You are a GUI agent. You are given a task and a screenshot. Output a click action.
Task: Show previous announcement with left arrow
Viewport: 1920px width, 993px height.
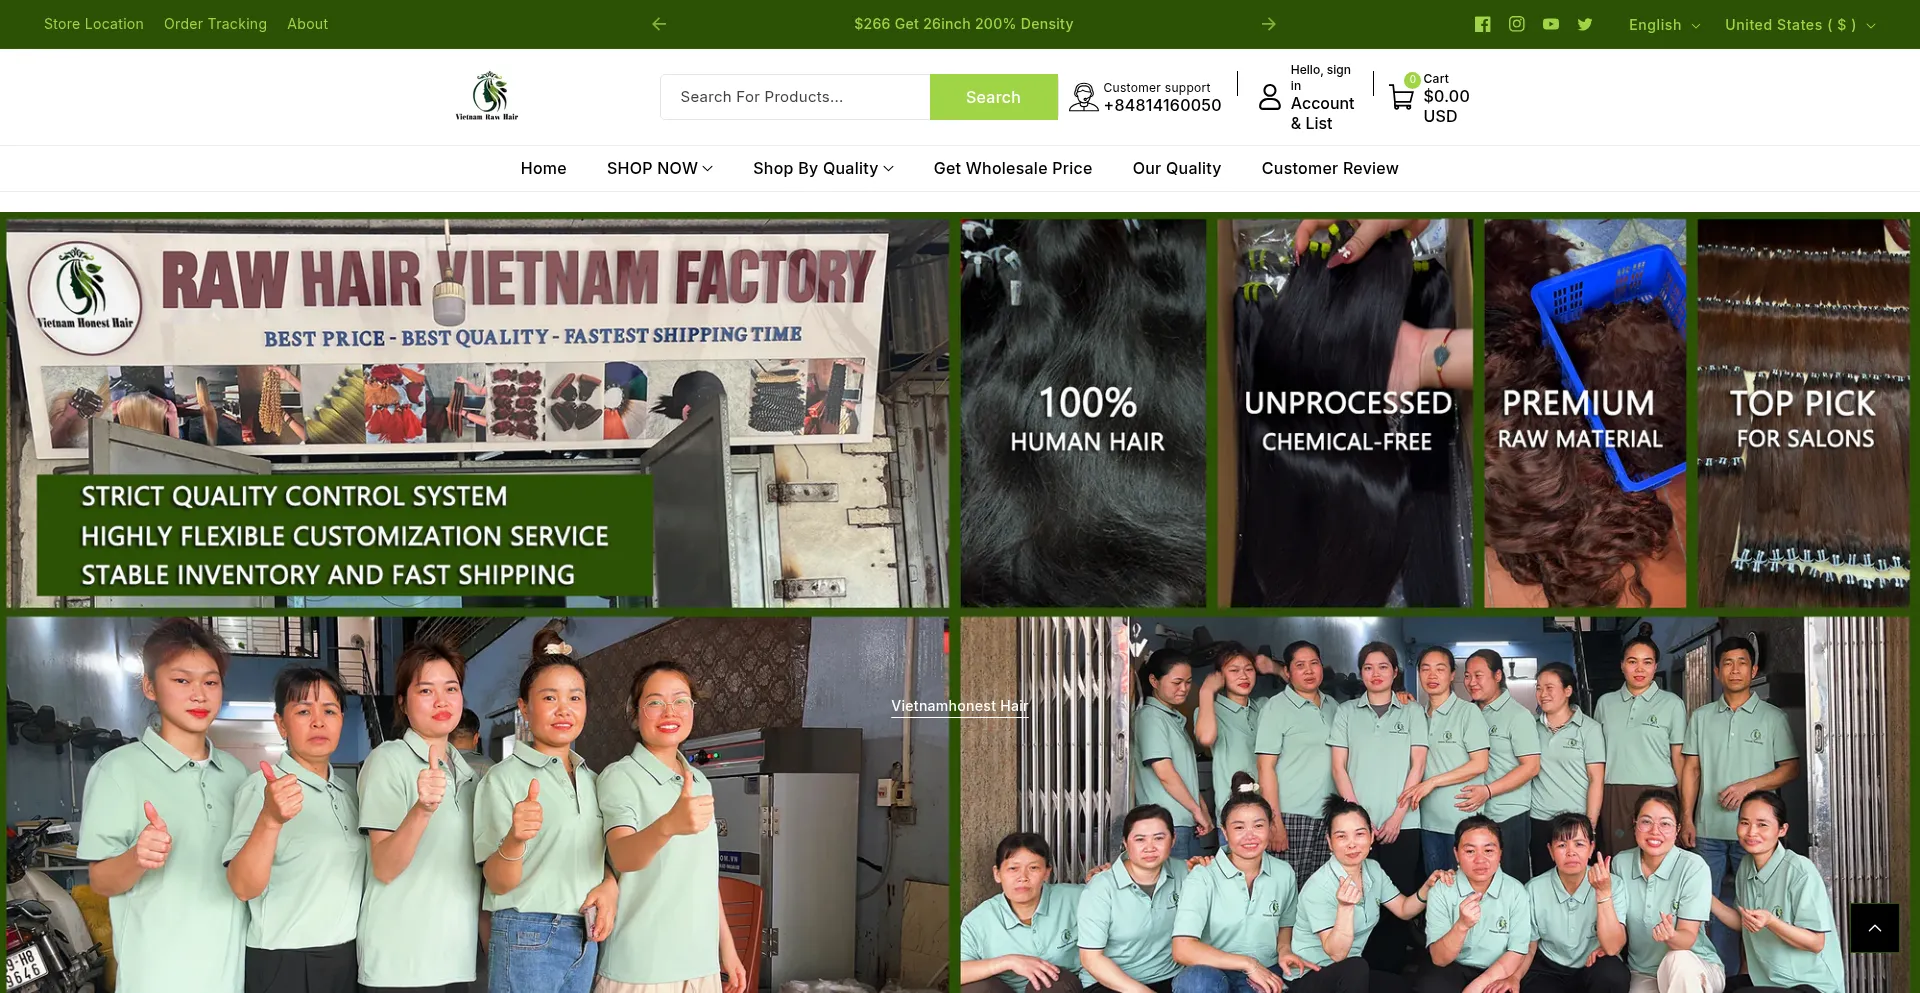(x=659, y=24)
